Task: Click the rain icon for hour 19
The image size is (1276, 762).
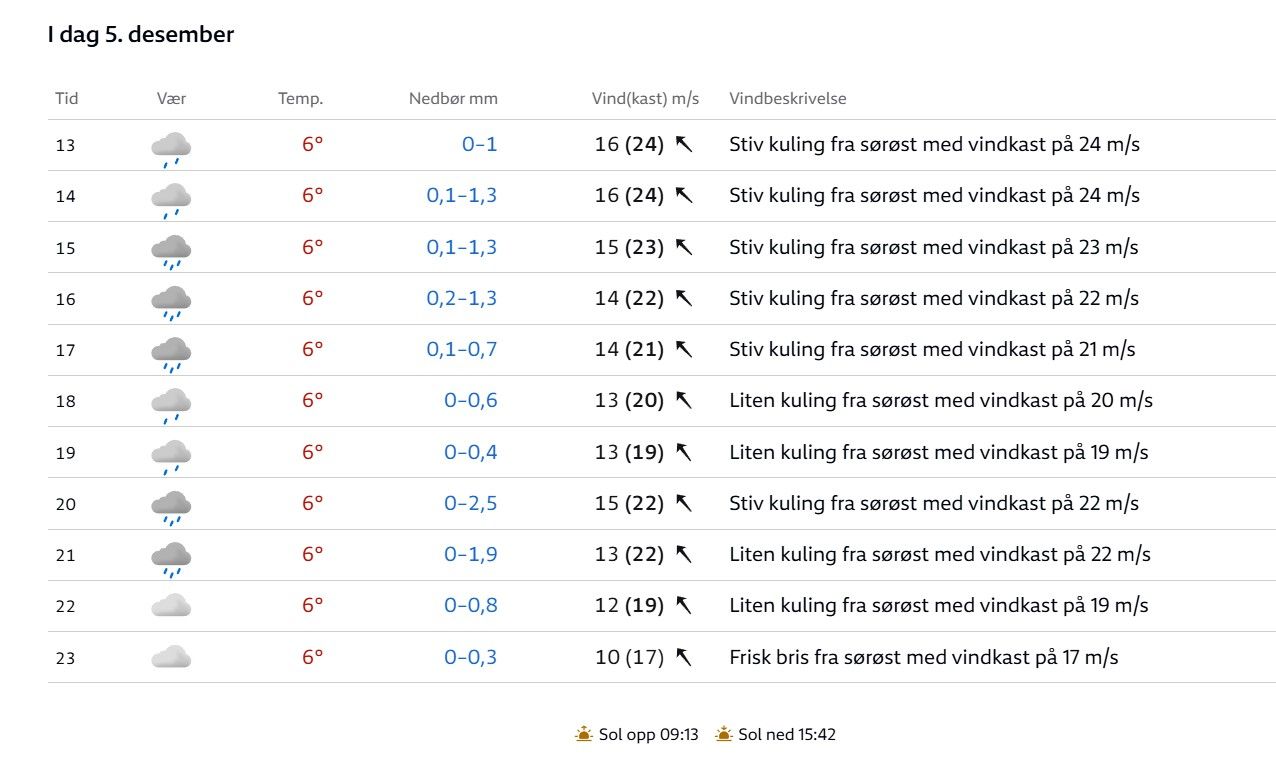Action: click(x=171, y=454)
